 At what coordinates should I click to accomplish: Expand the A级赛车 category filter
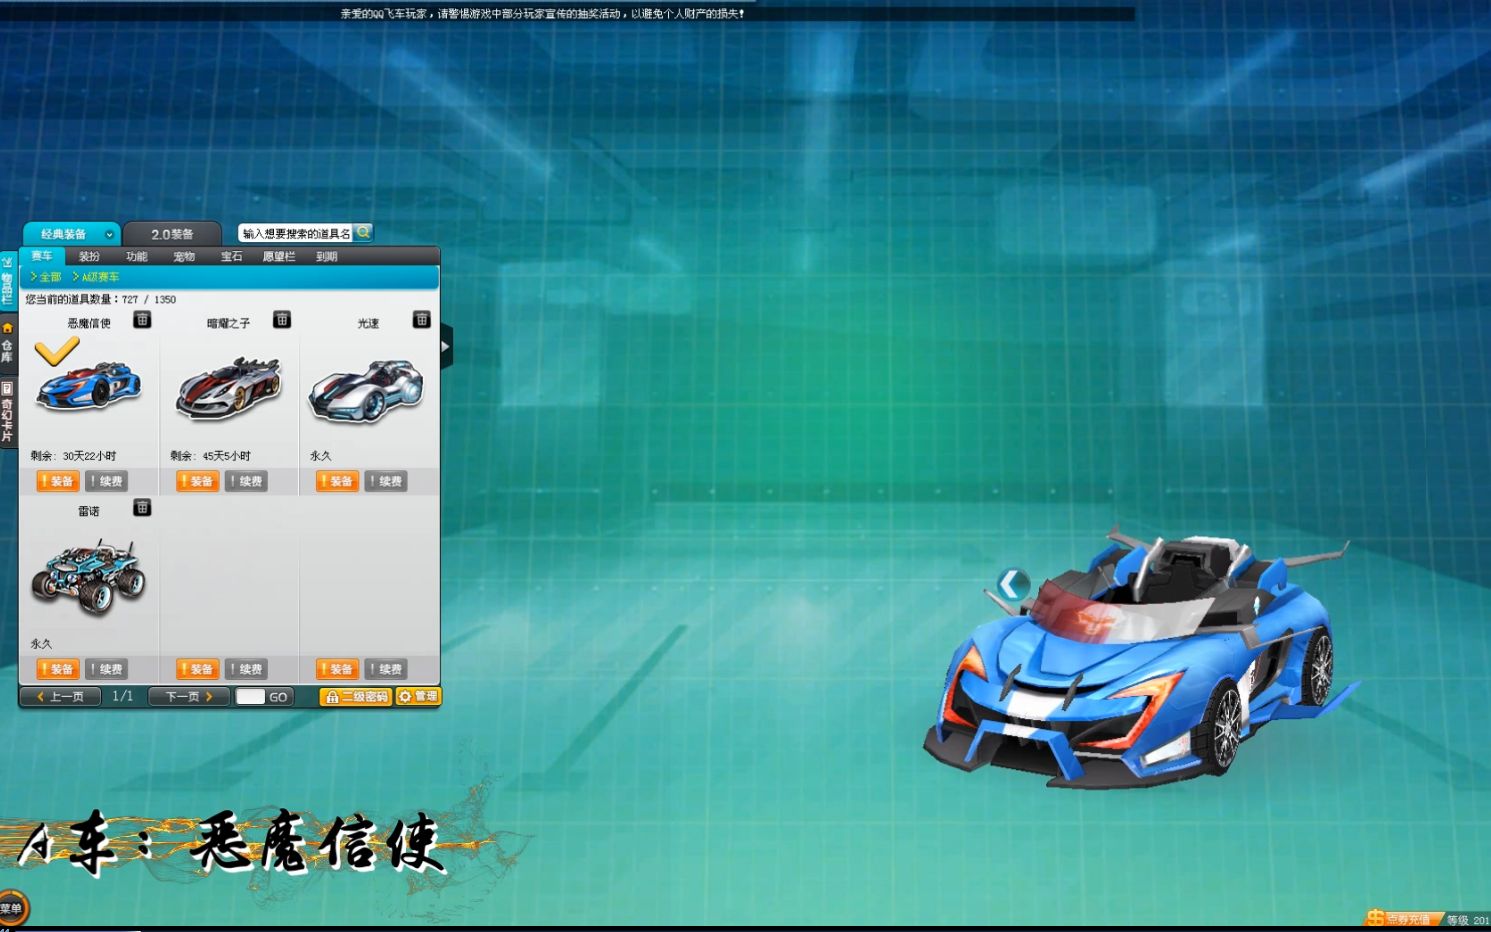point(96,277)
